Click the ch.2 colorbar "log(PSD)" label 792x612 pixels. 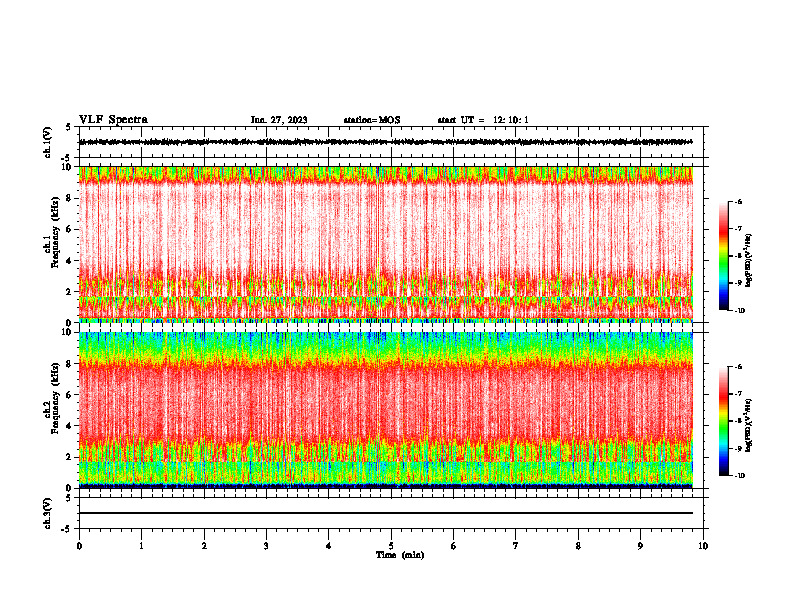click(x=749, y=425)
